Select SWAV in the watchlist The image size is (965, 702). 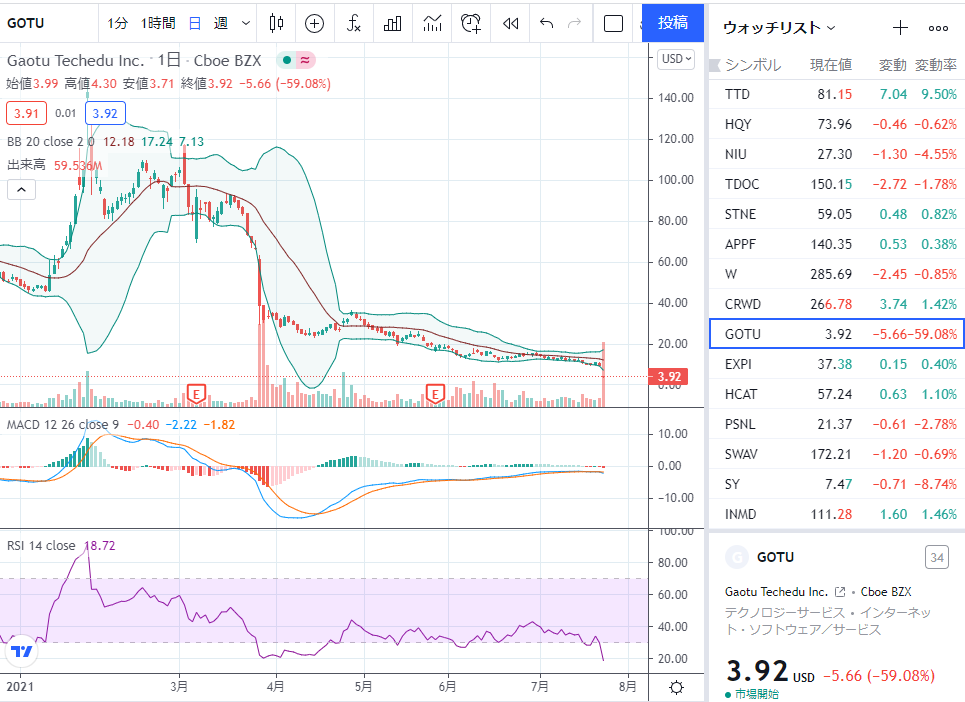click(837, 454)
